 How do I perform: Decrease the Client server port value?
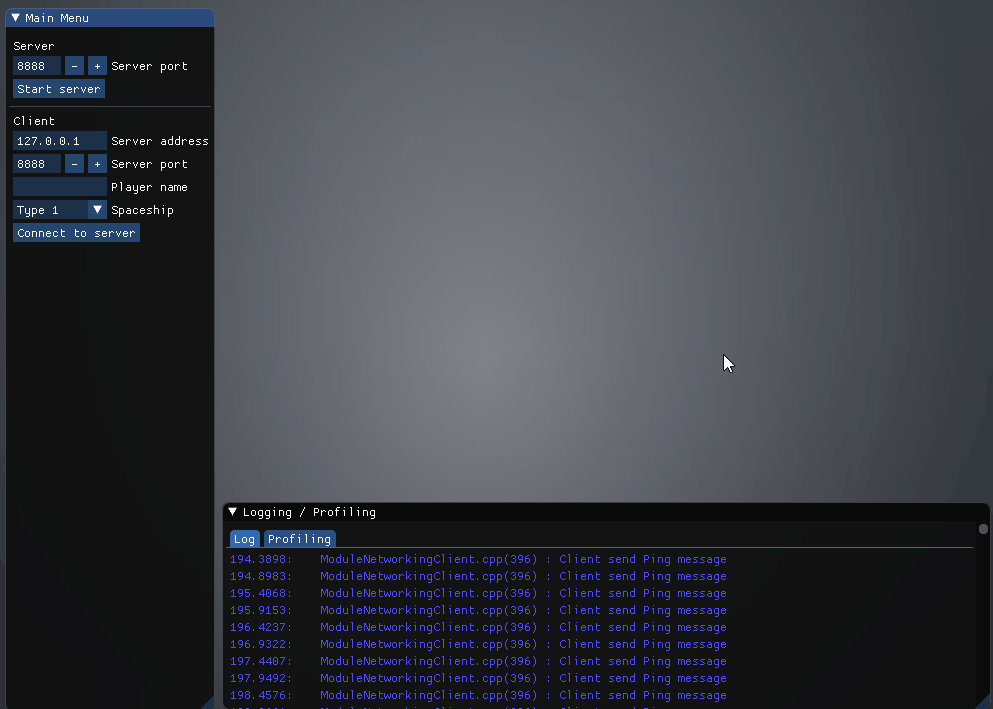[75, 164]
